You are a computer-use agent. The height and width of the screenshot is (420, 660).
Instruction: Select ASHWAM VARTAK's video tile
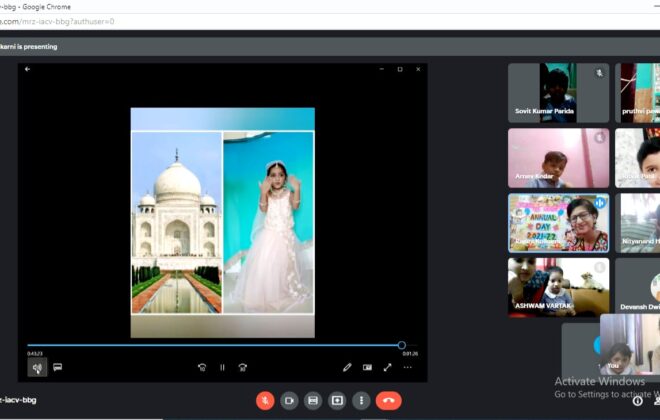point(558,287)
